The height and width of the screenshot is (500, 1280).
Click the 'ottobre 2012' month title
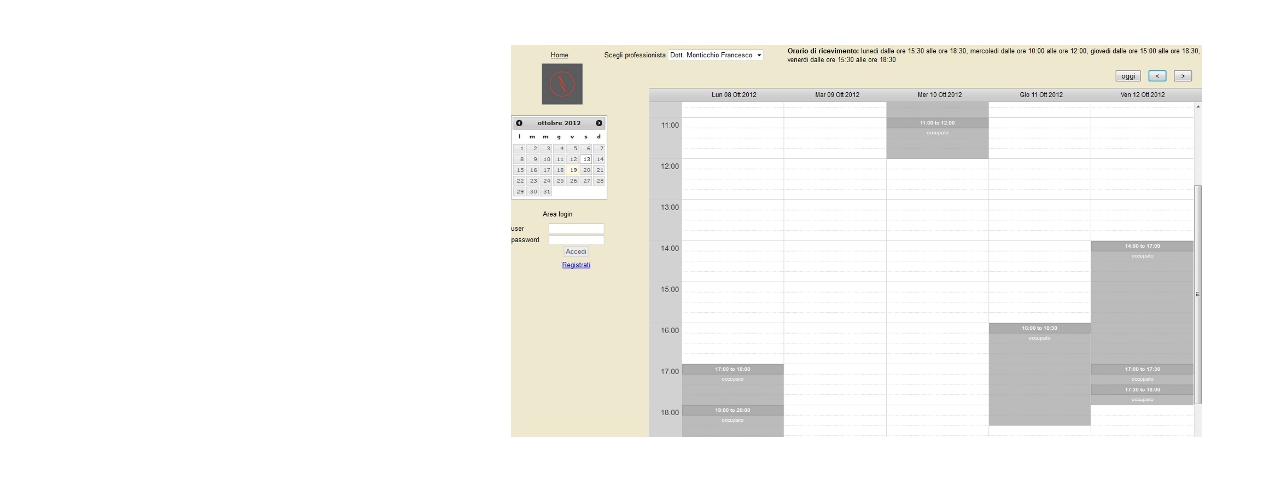click(x=559, y=123)
